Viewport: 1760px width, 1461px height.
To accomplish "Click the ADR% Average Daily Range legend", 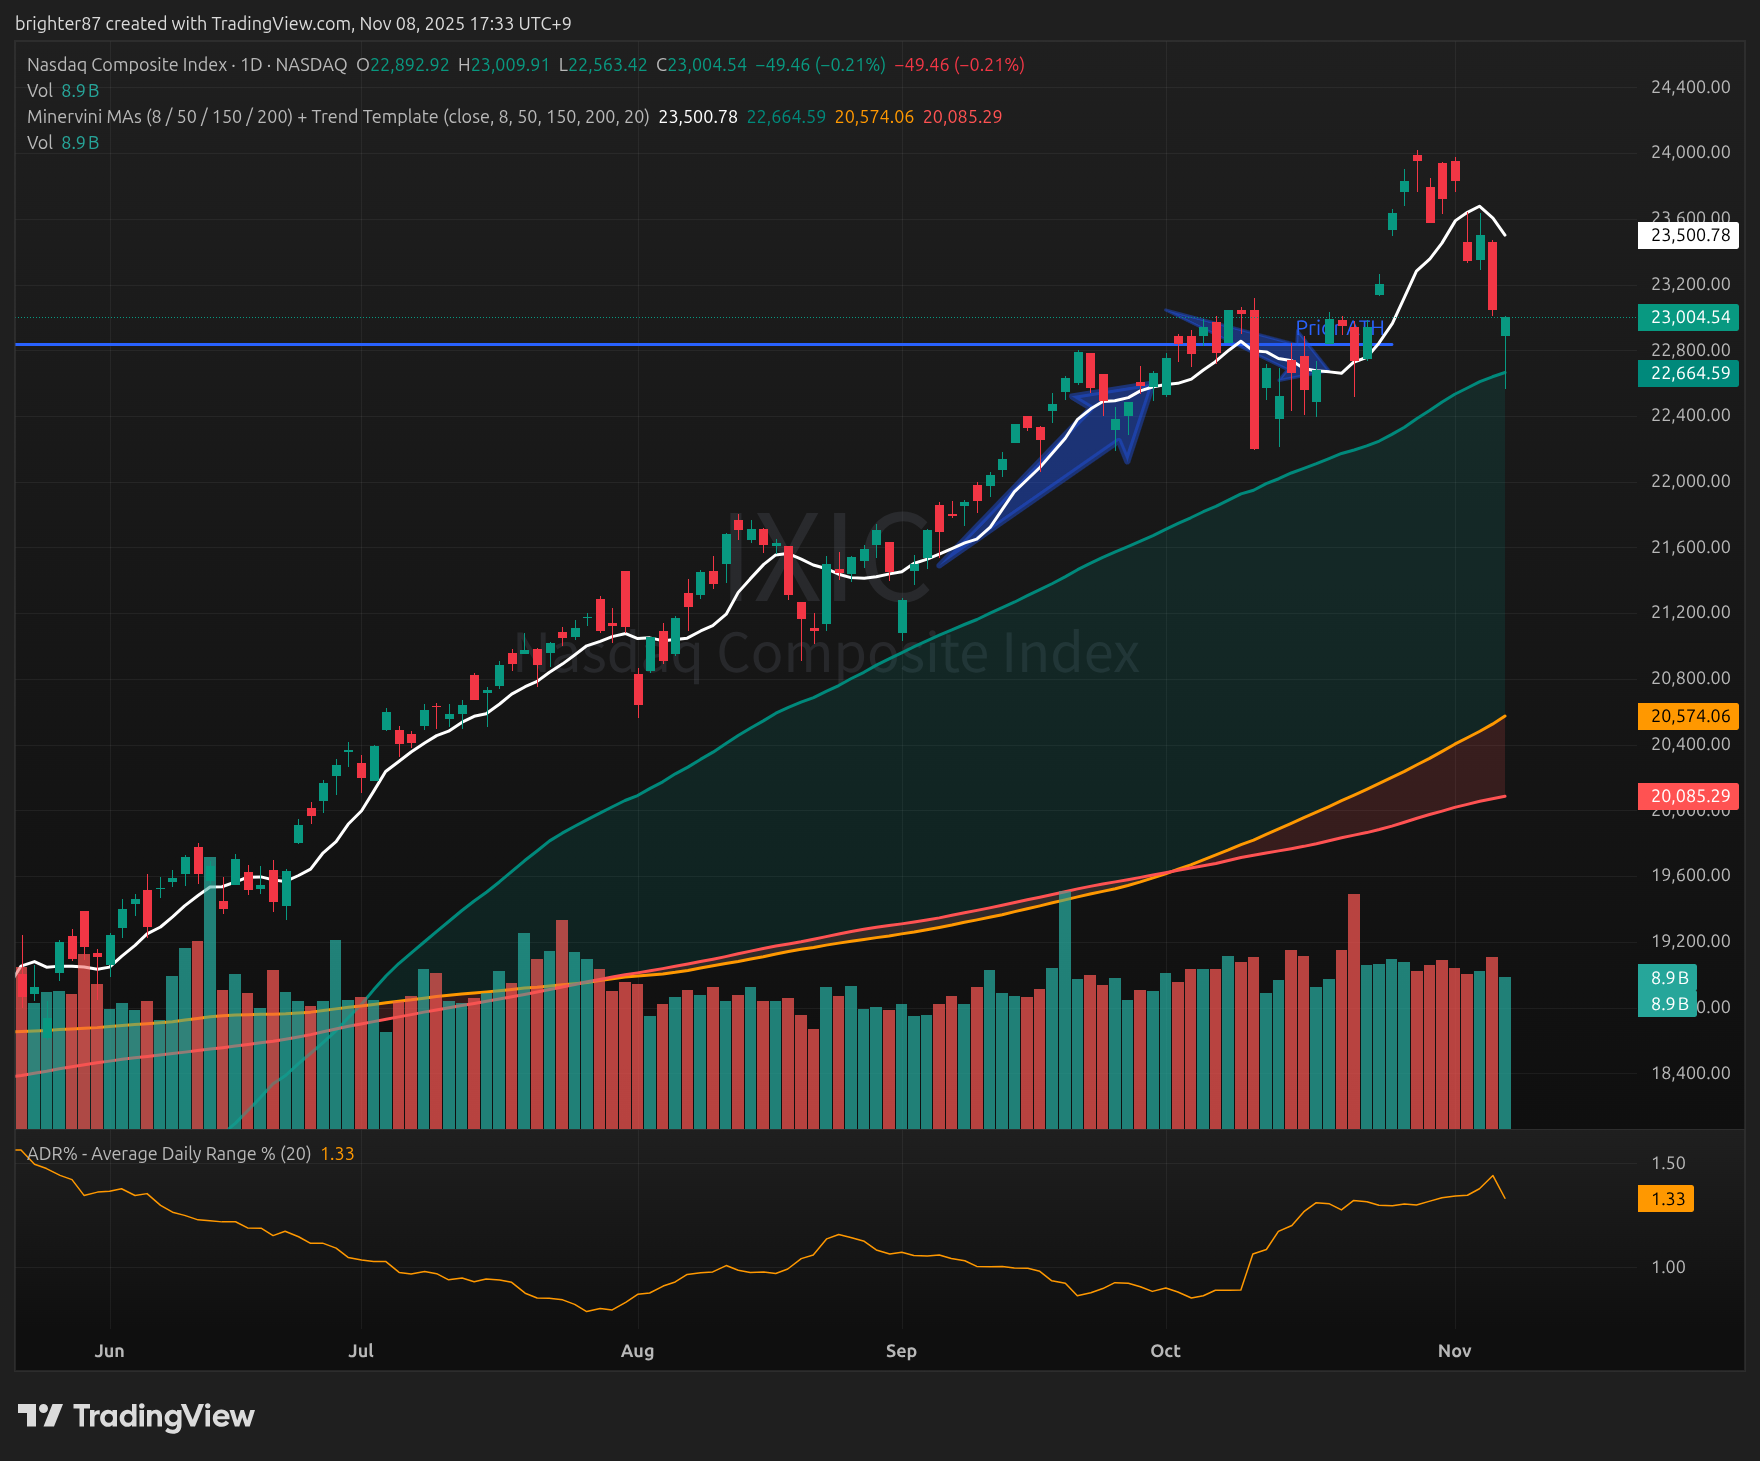I will [x=168, y=1154].
